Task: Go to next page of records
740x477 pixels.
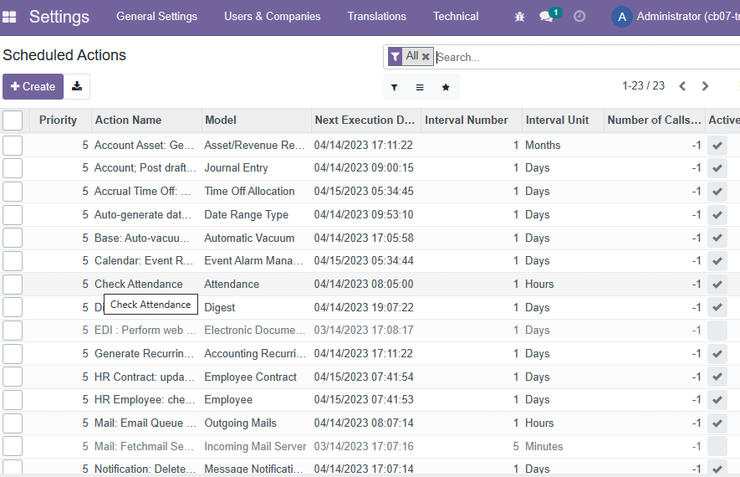Action: click(705, 86)
